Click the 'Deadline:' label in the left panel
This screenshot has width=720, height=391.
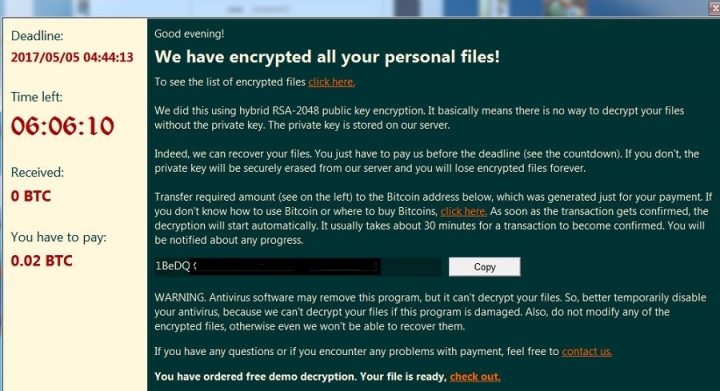[37, 36]
